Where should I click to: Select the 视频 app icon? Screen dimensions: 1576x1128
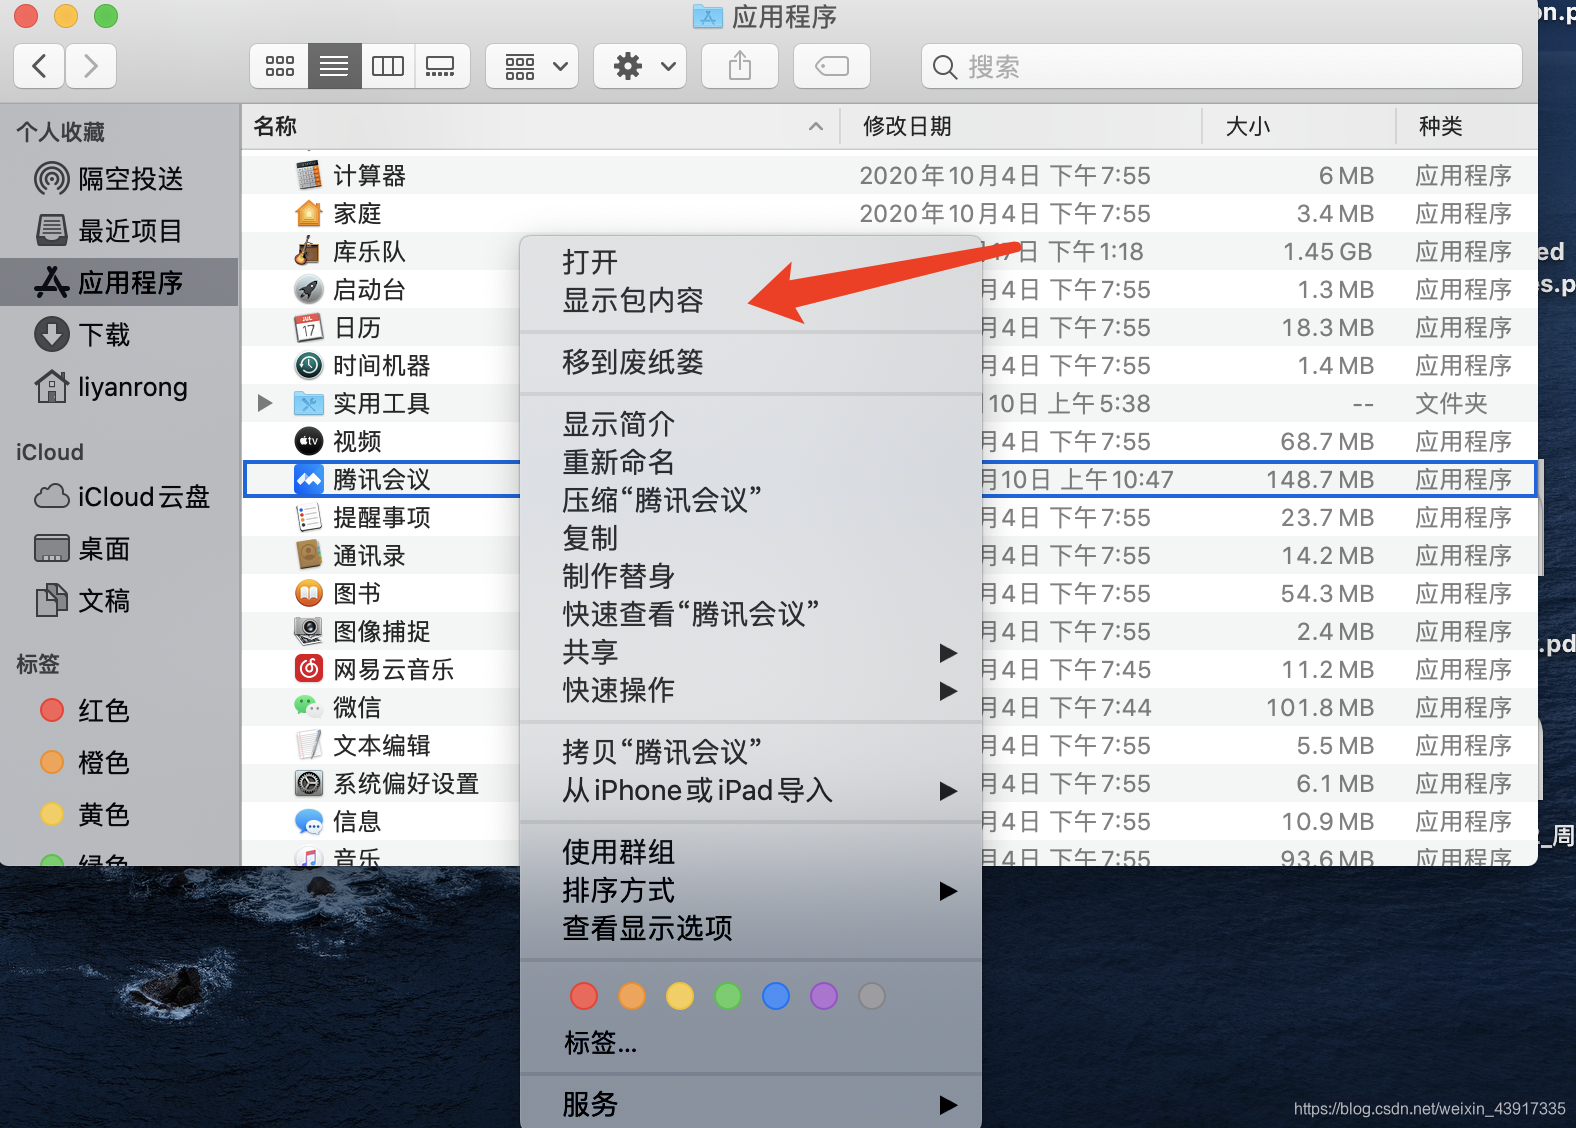(x=309, y=441)
